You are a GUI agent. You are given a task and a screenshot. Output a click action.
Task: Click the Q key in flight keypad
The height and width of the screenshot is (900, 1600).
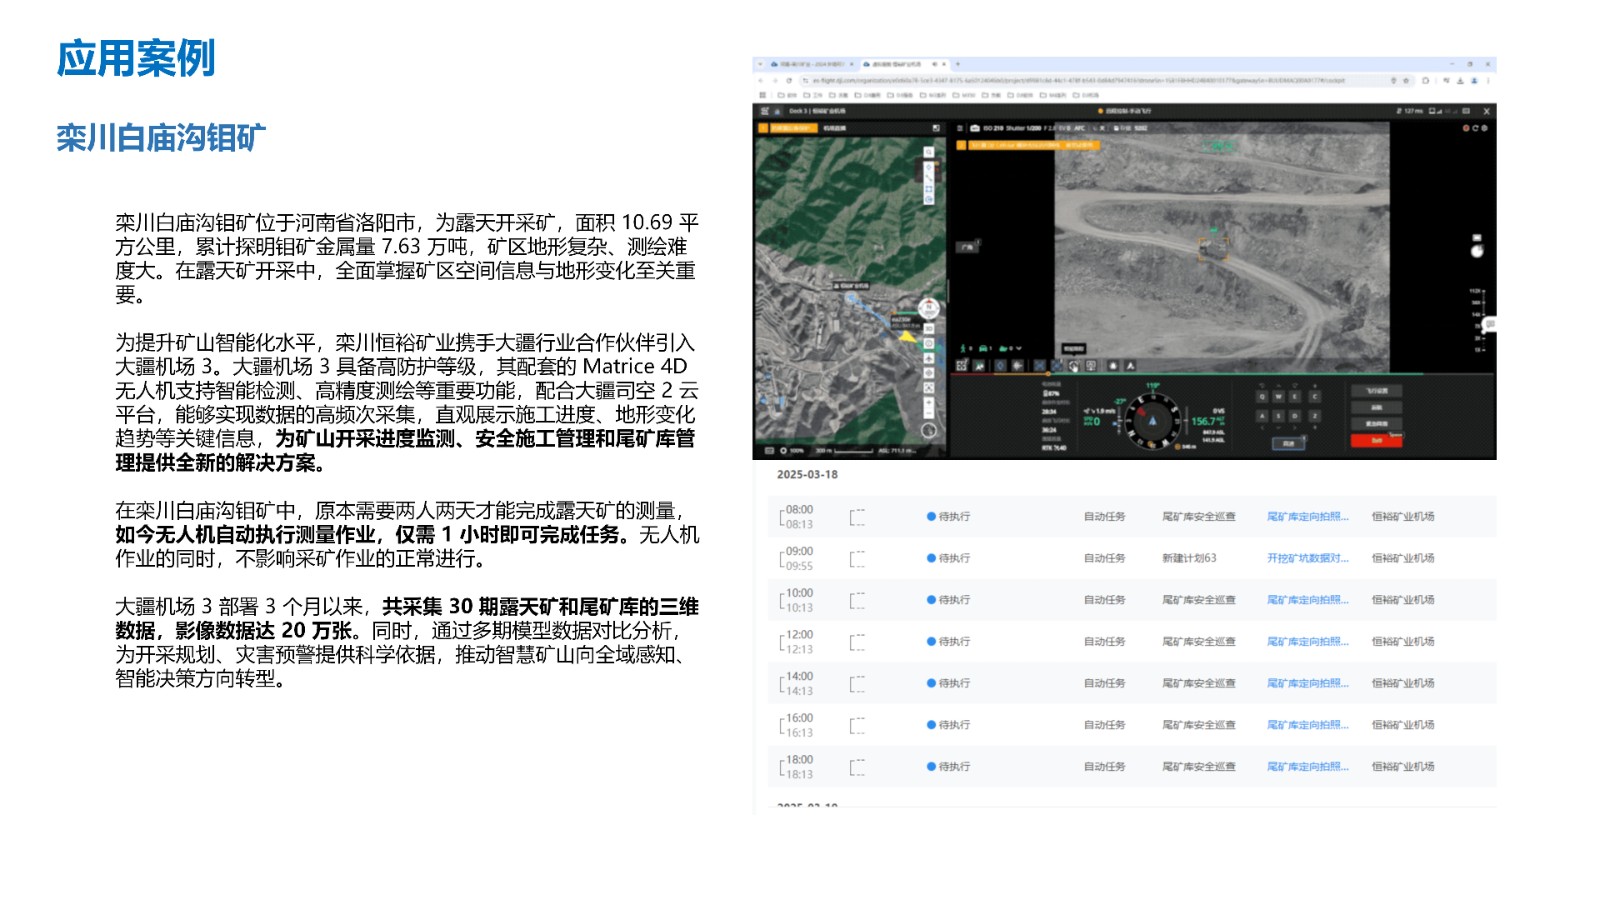coord(1262,396)
